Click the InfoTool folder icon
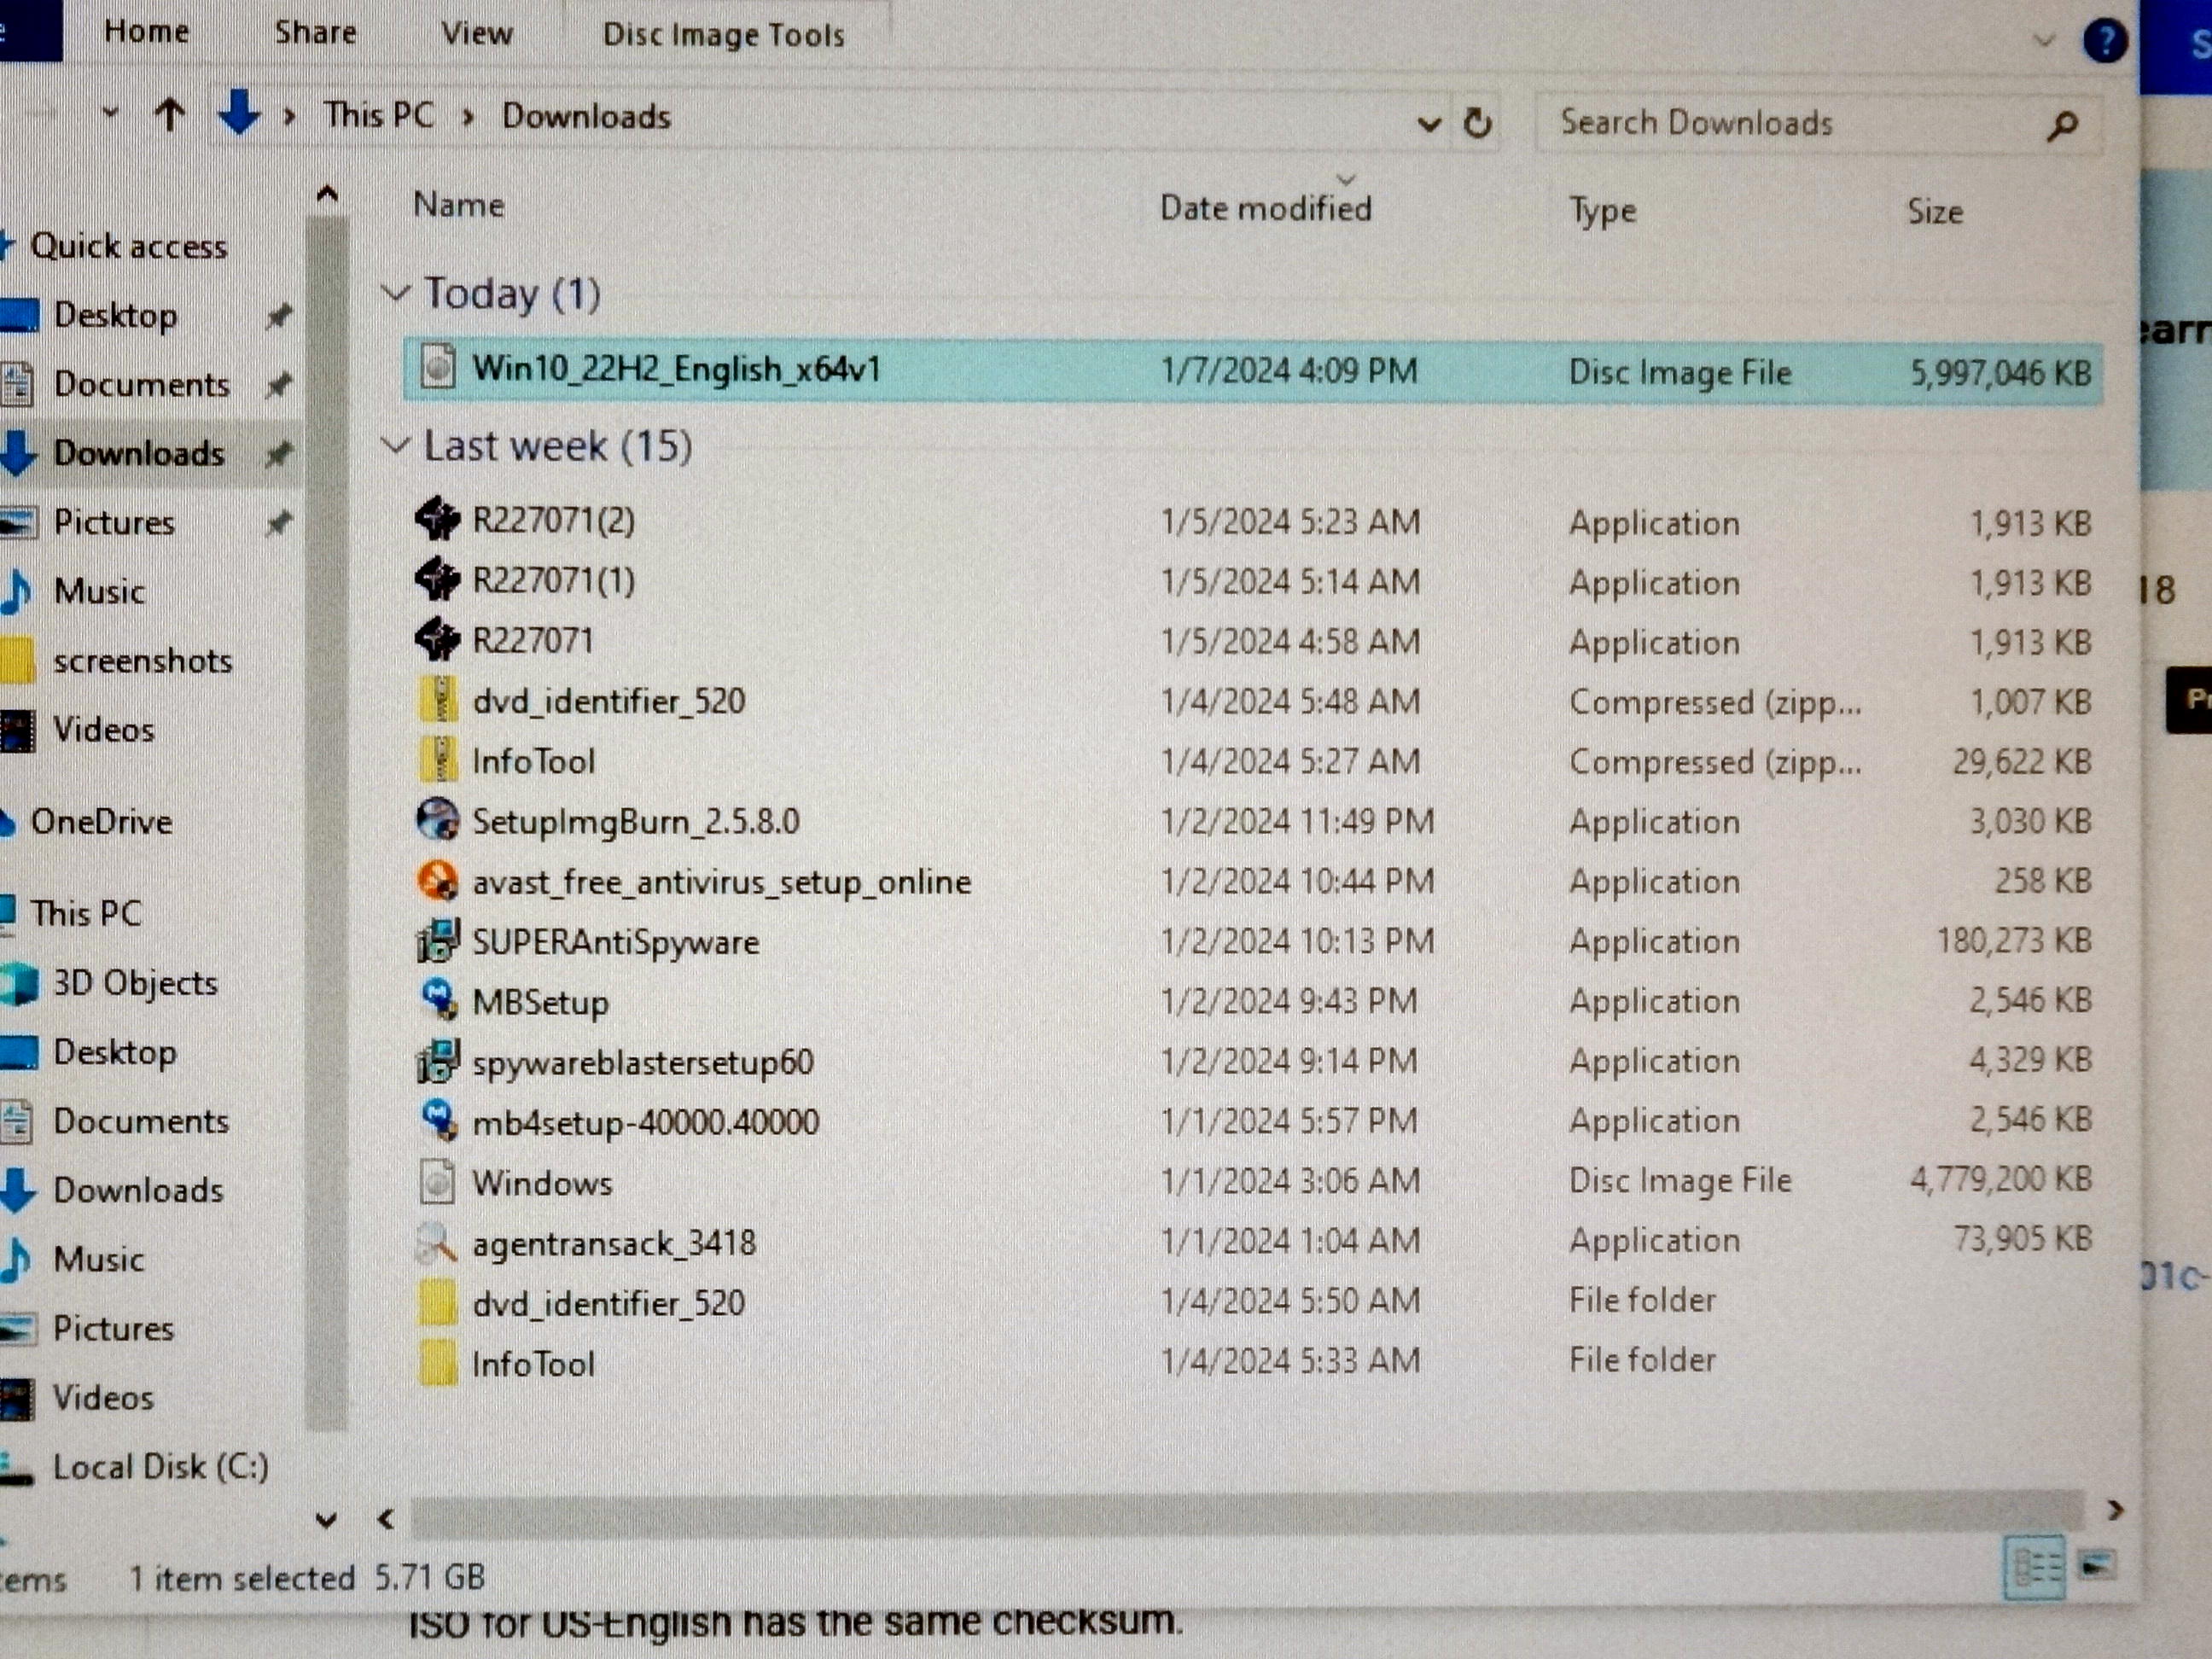 click(438, 1362)
